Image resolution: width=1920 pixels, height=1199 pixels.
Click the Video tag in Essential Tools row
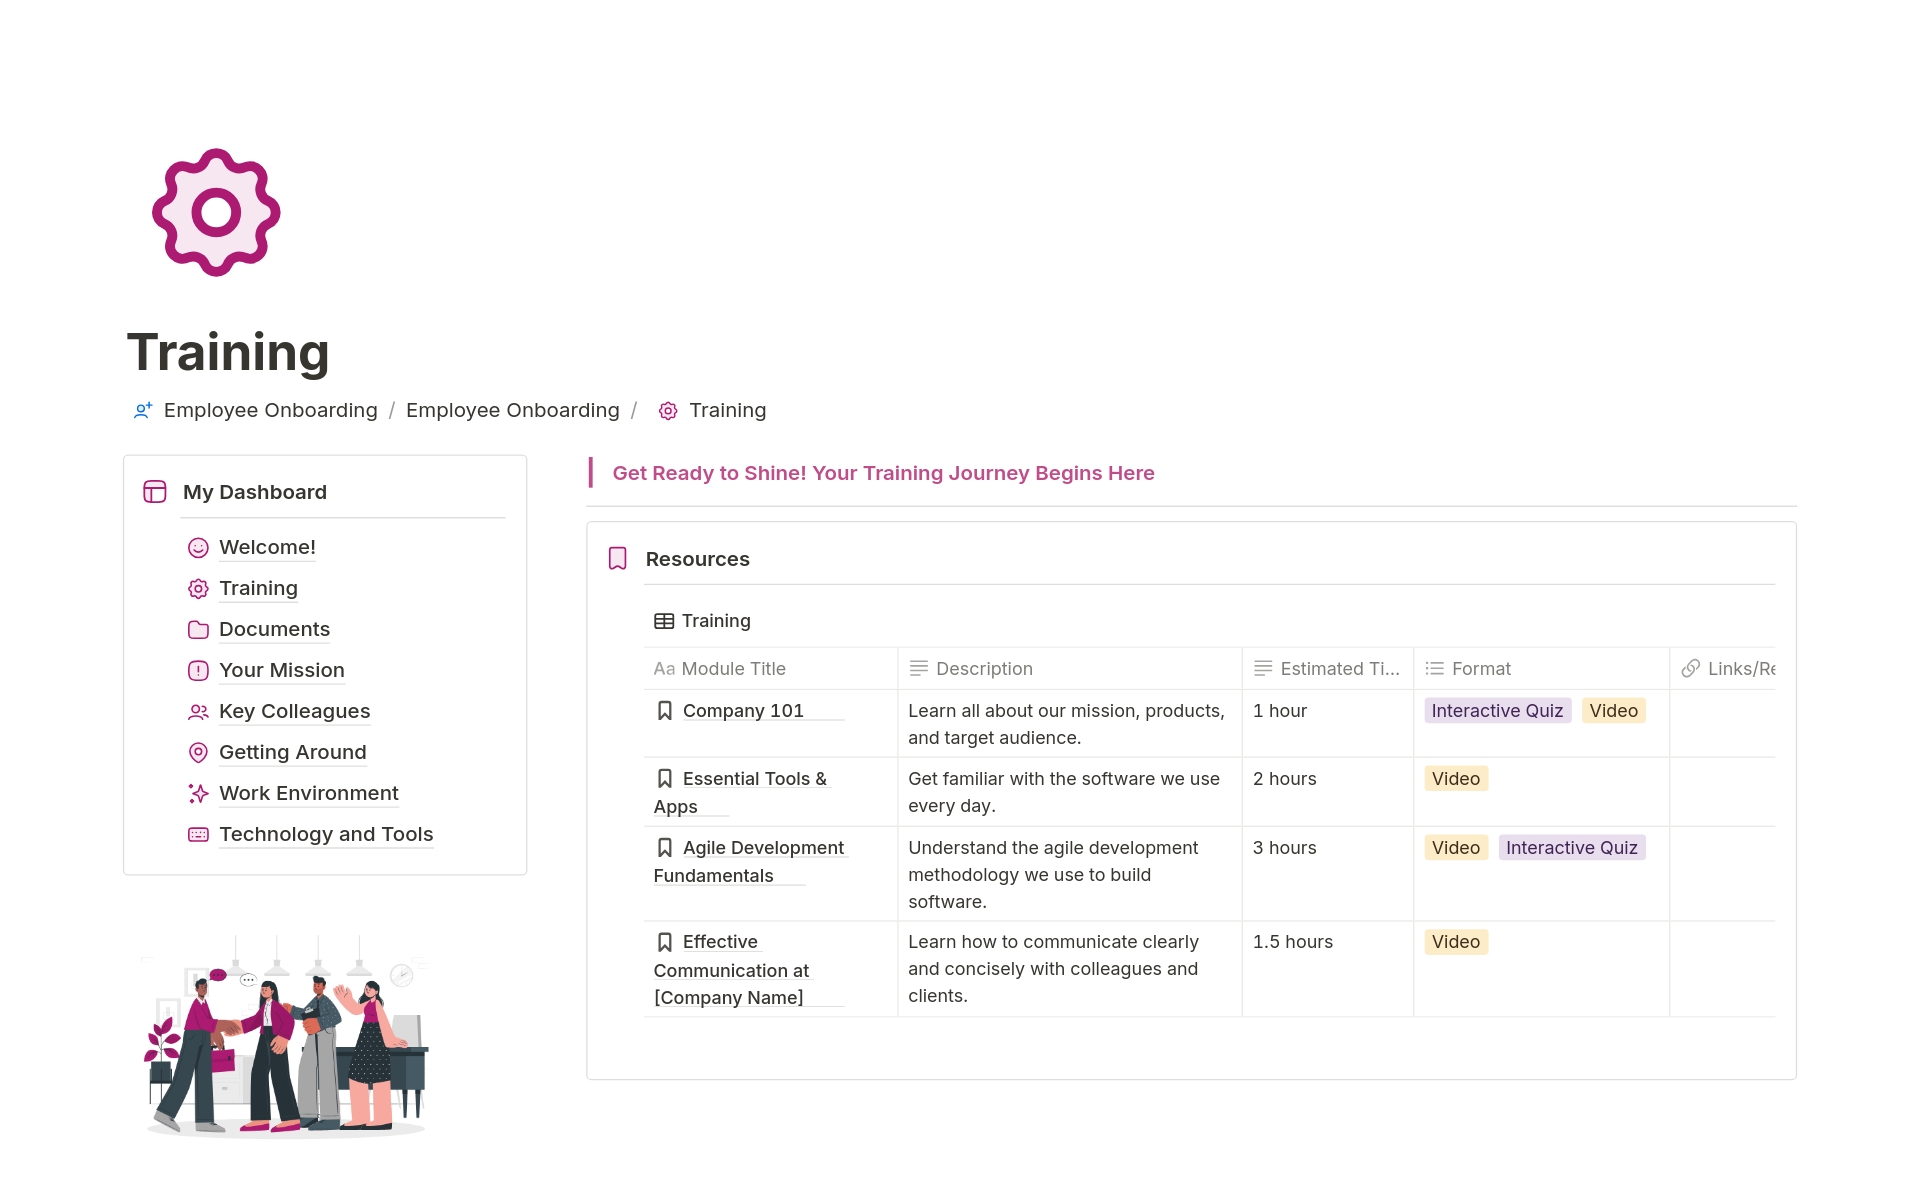(x=1455, y=779)
